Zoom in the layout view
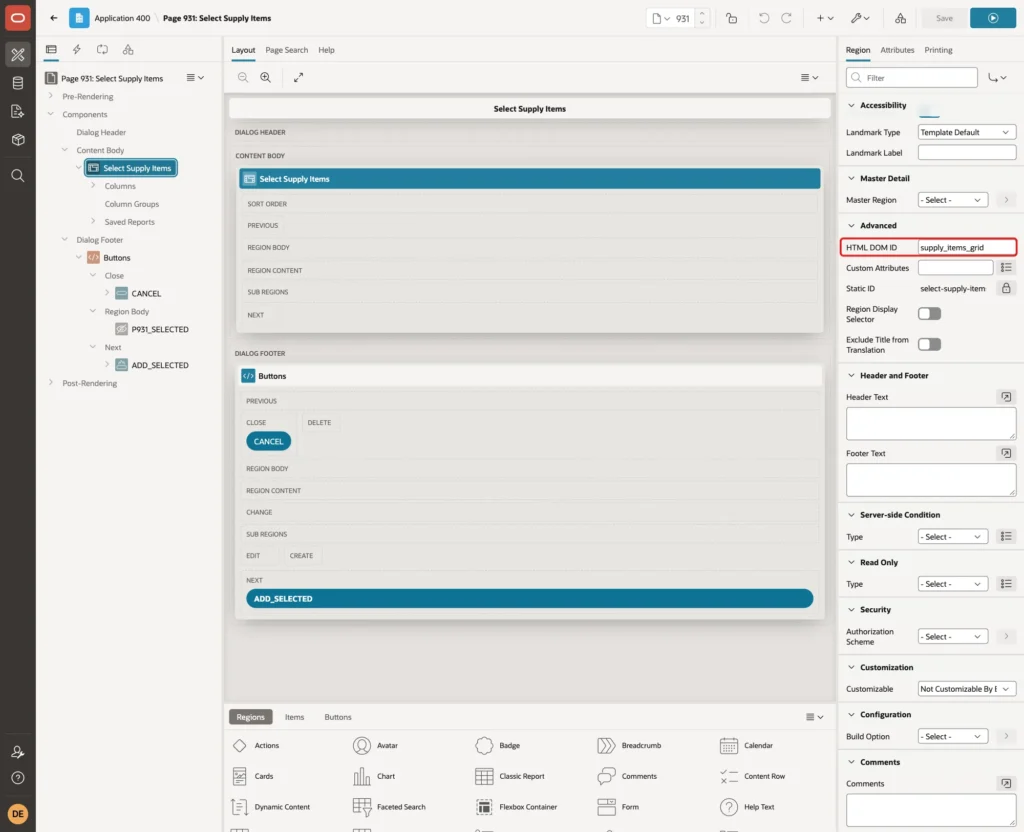Image resolution: width=1024 pixels, height=832 pixels. [266, 77]
